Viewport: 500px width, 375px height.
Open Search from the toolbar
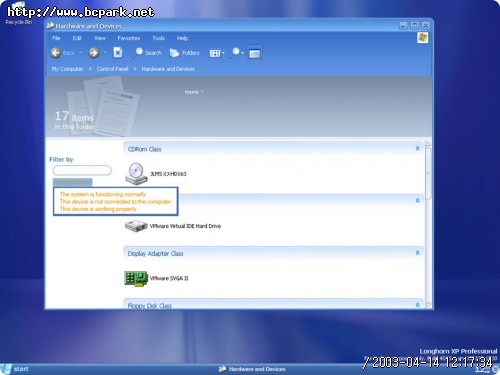tap(147, 53)
